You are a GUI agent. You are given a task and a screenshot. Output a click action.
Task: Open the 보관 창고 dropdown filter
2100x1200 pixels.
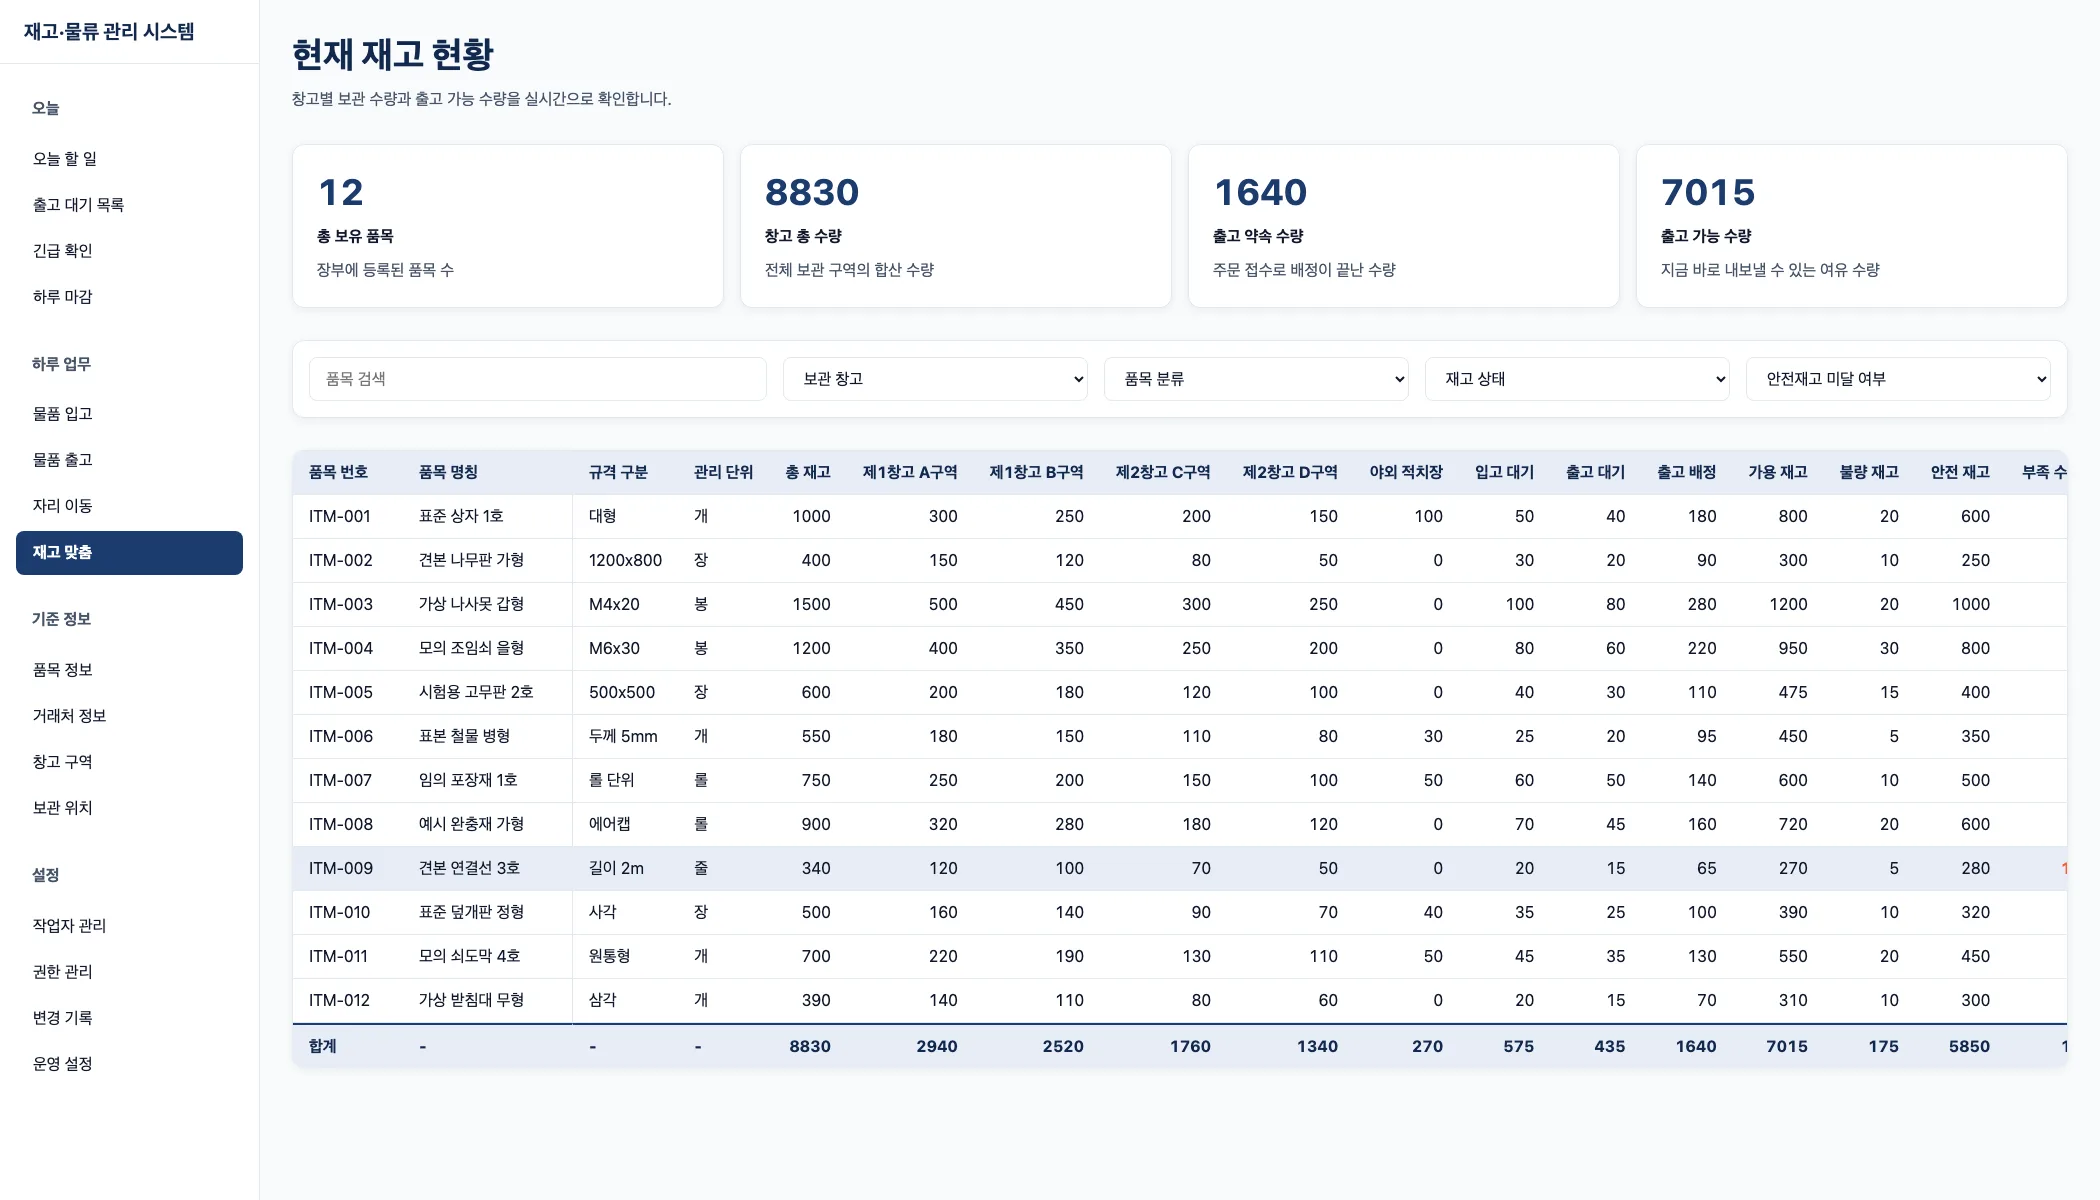click(x=935, y=379)
